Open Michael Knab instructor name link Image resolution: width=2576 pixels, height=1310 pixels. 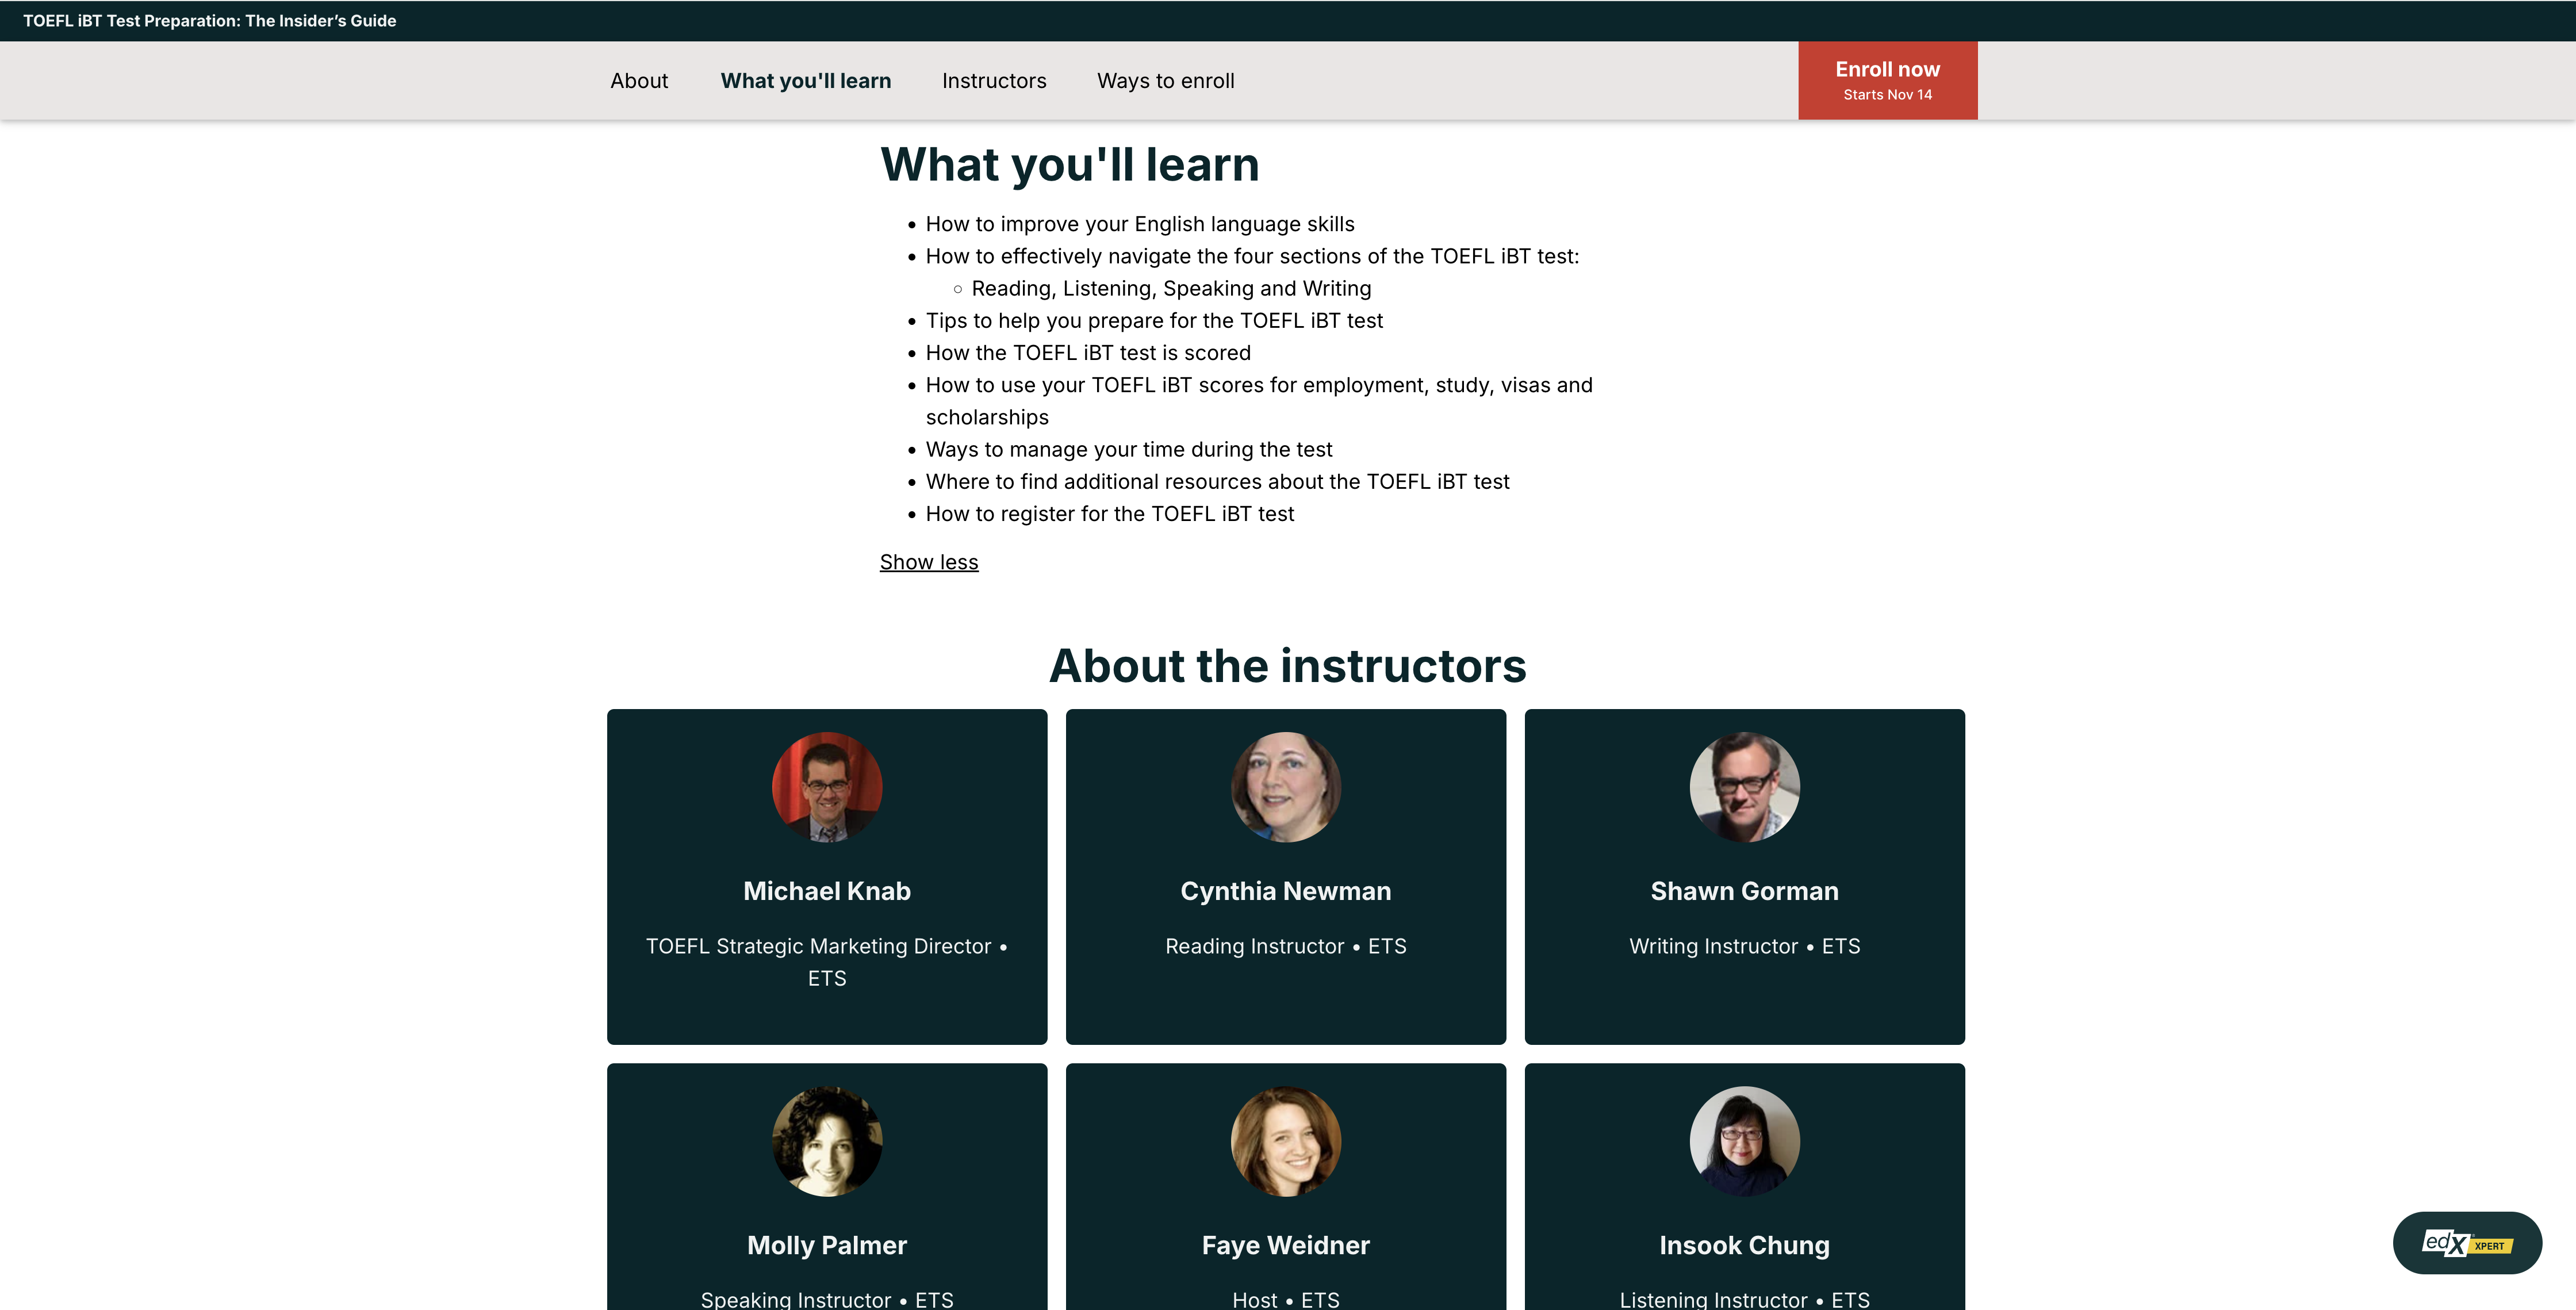[827, 891]
